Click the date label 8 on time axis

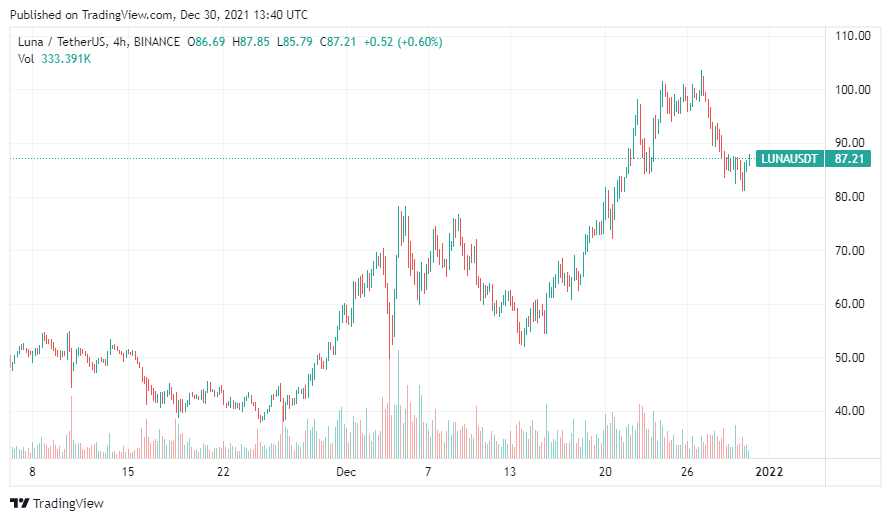coord(32,472)
